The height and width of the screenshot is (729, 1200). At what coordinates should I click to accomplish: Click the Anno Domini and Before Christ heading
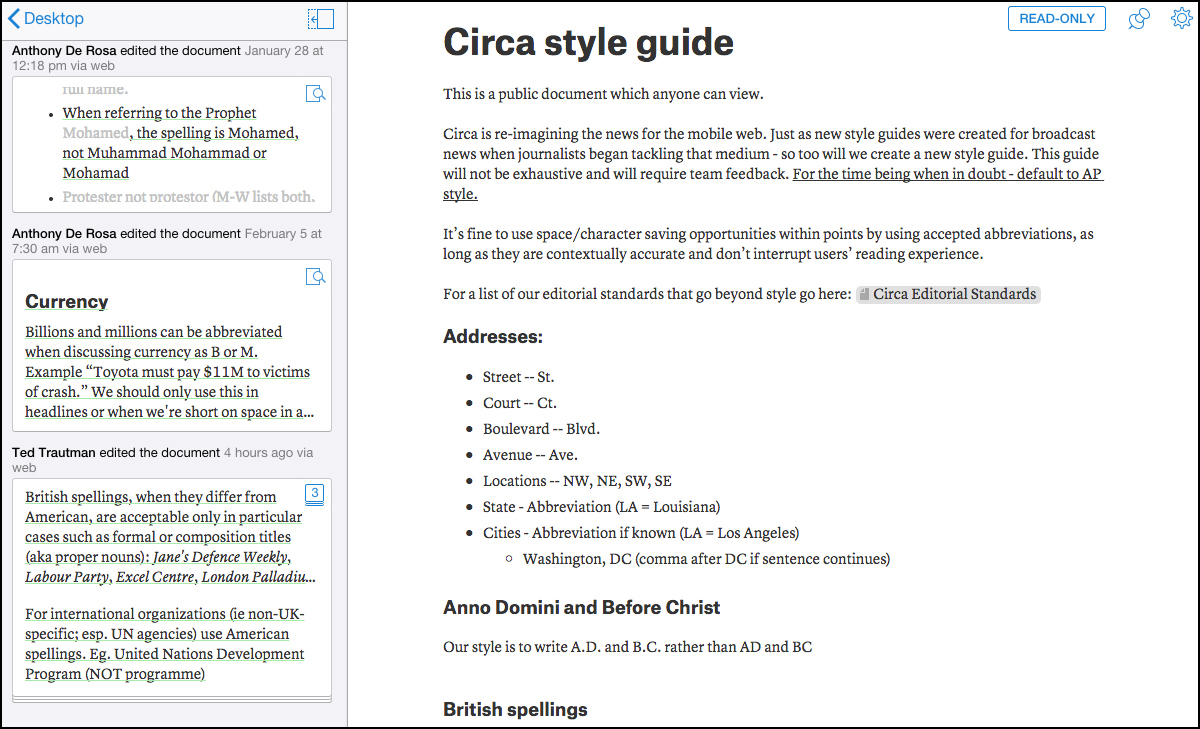click(582, 607)
